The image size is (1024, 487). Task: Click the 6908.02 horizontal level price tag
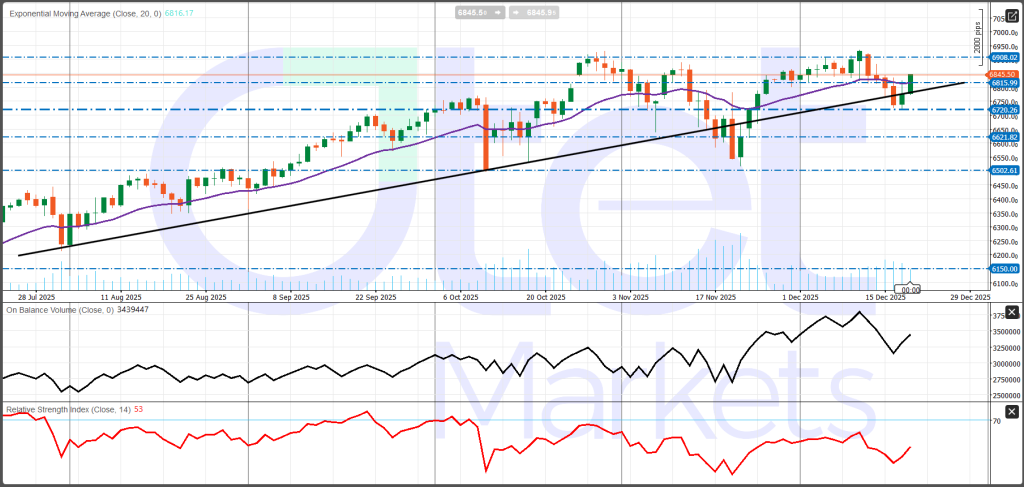pos(1003,57)
